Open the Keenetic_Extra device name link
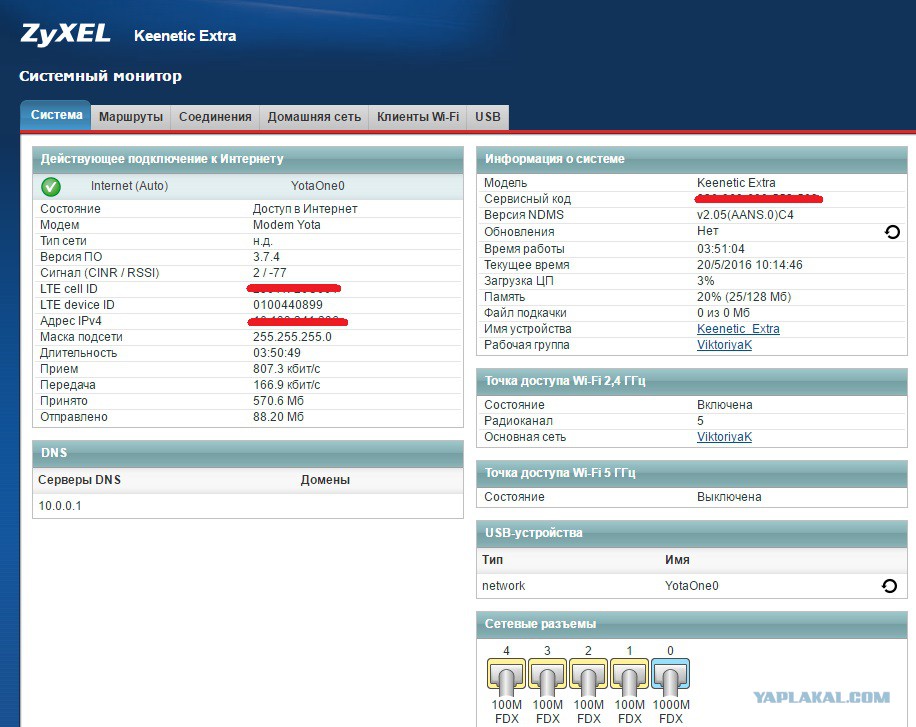The image size is (916, 727). [738, 328]
